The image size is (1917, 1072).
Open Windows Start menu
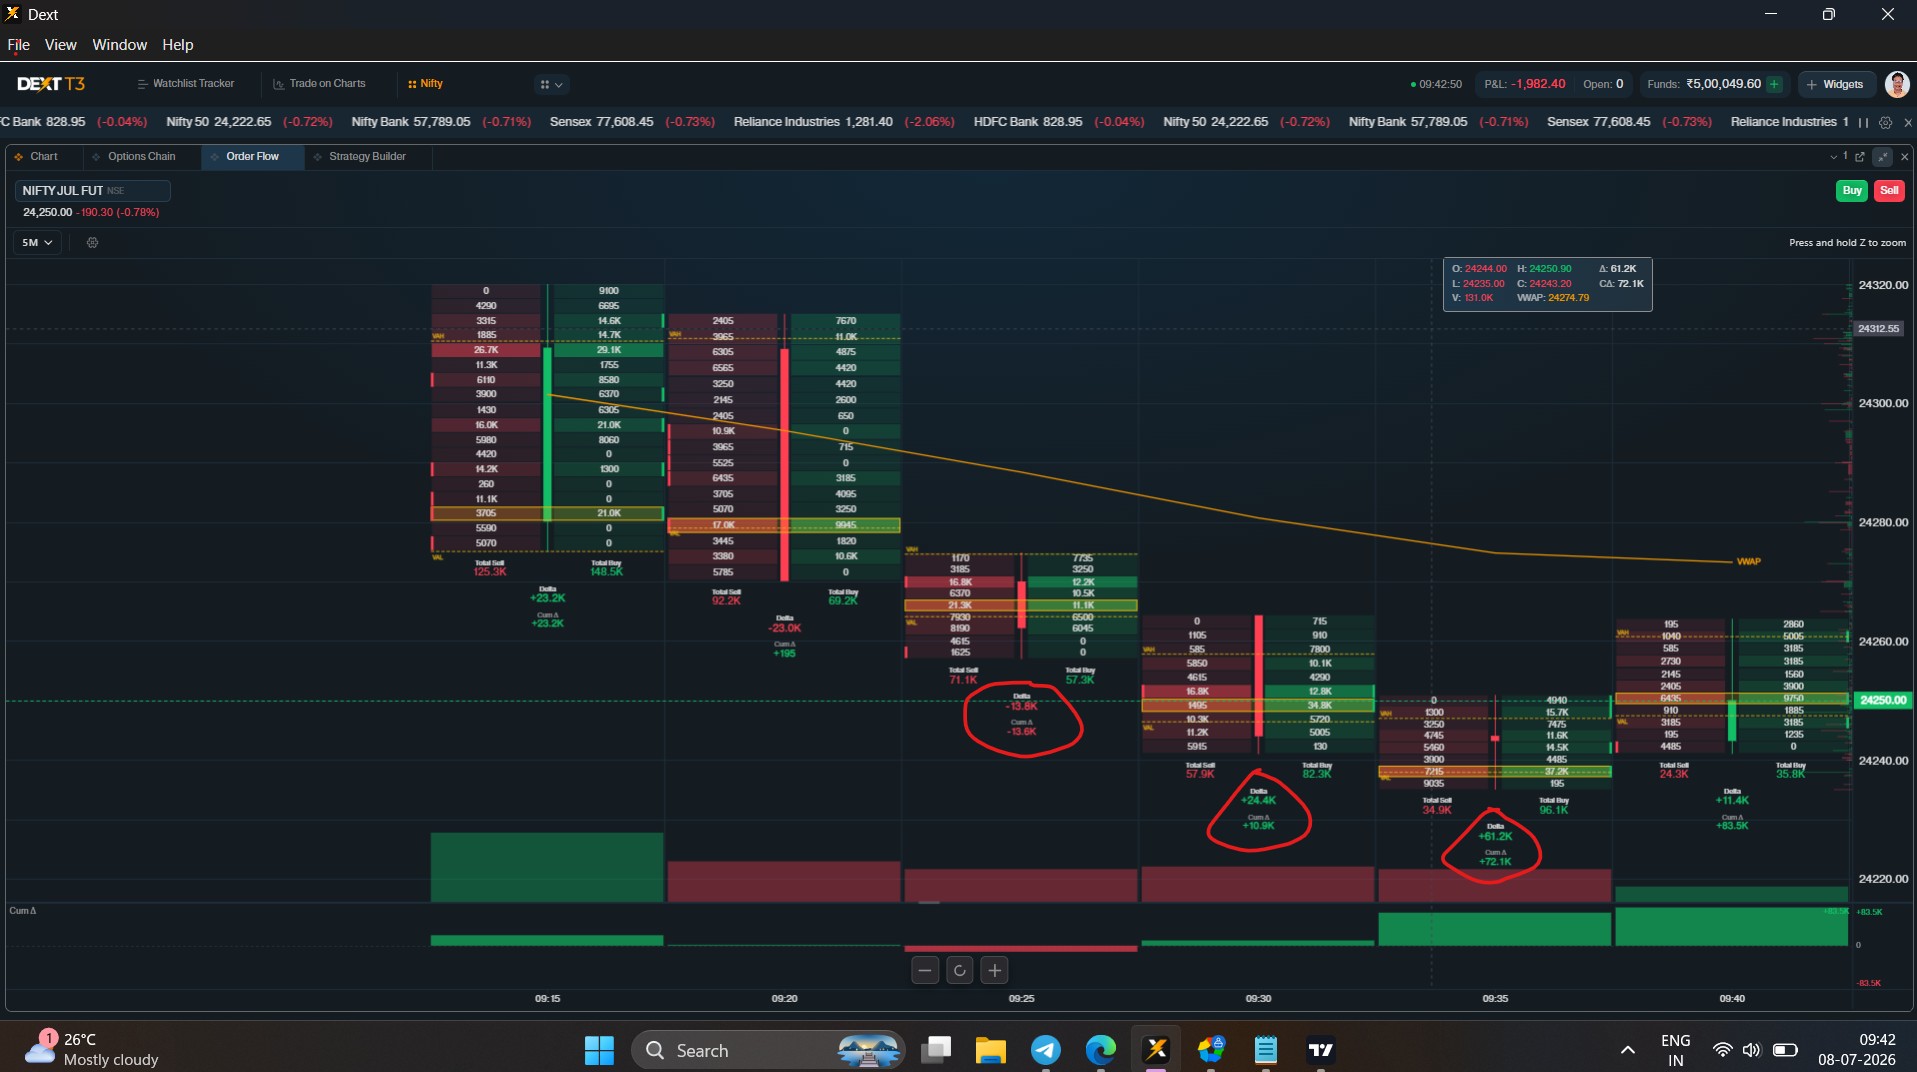[x=599, y=1050]
